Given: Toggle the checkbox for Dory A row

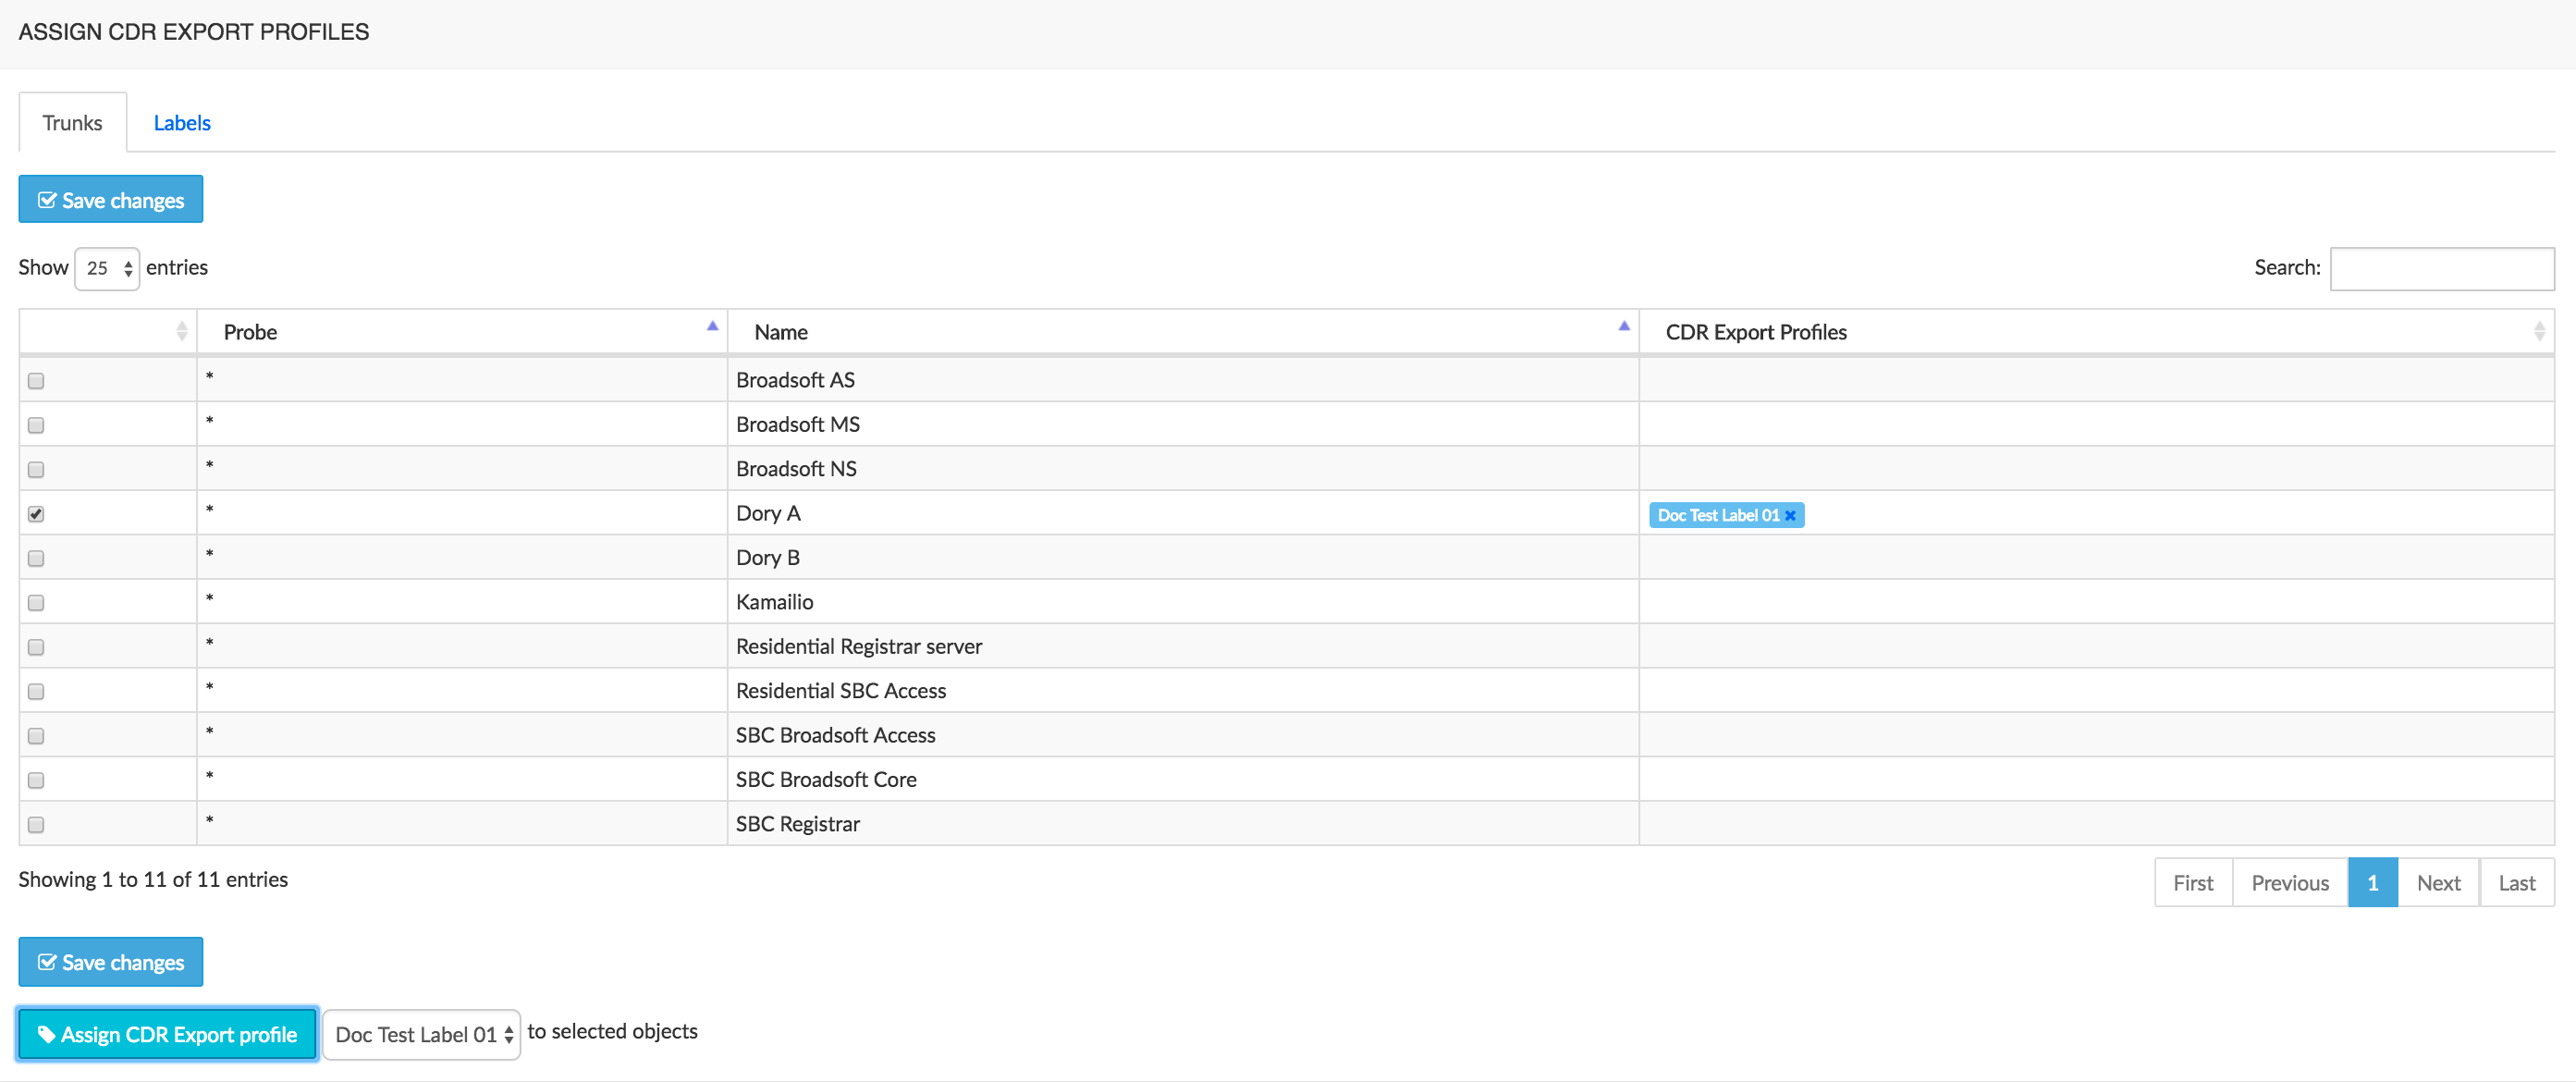Looking at the screenshot, I should pos(38,513).
